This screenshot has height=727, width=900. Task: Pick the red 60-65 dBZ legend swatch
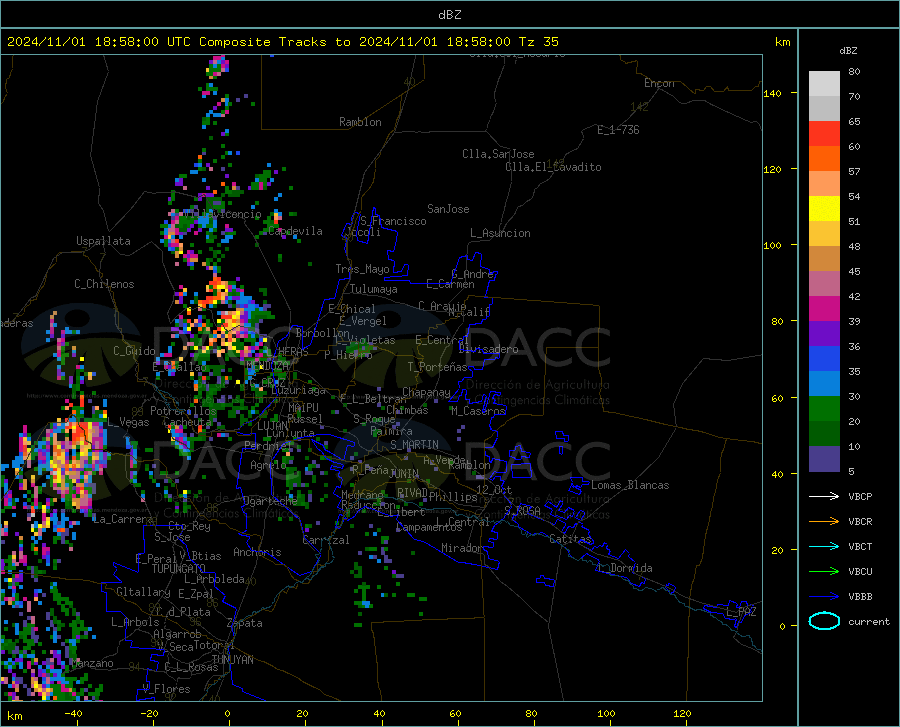click(824, 134)
